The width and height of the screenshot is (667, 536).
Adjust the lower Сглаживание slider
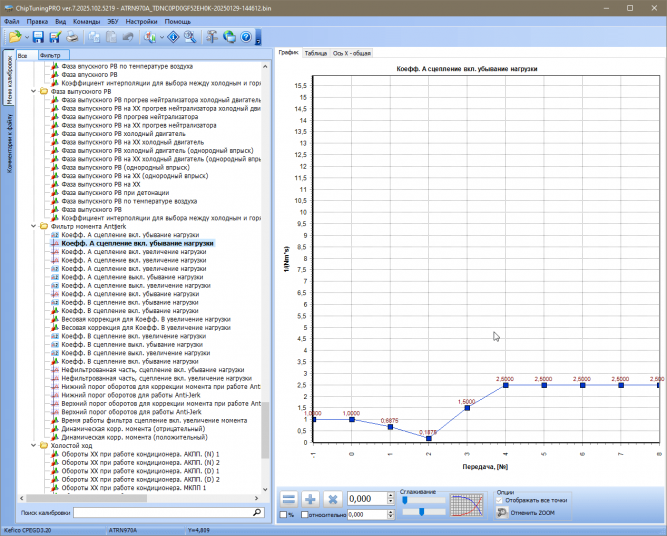(423, 512)
